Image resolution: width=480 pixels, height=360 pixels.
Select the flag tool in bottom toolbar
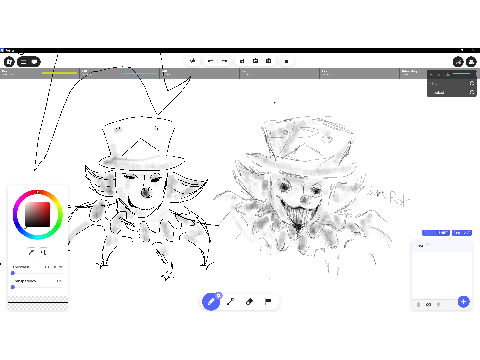click(268, 302)
